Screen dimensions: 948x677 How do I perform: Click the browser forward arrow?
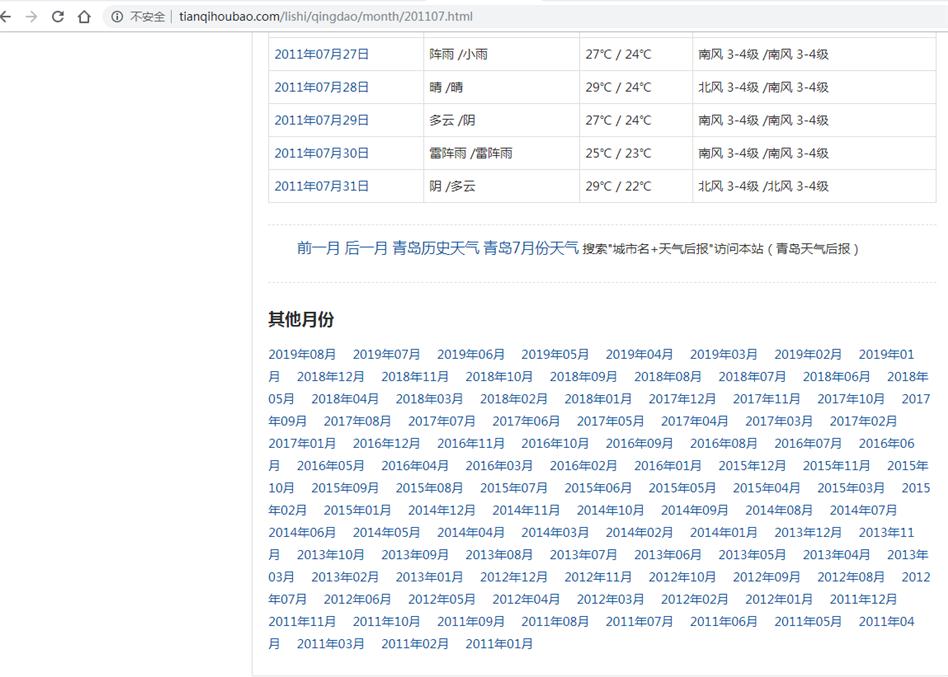tap(31, 16)
